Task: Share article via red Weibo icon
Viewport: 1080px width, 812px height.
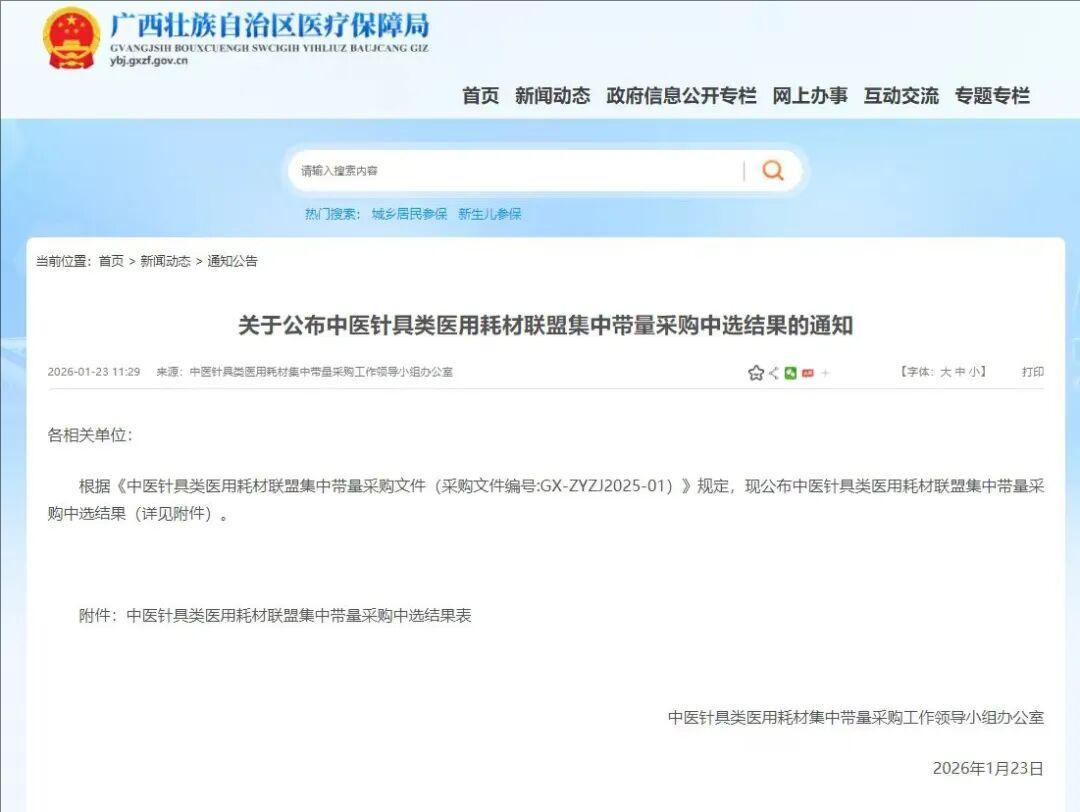Action: (808, 373)
